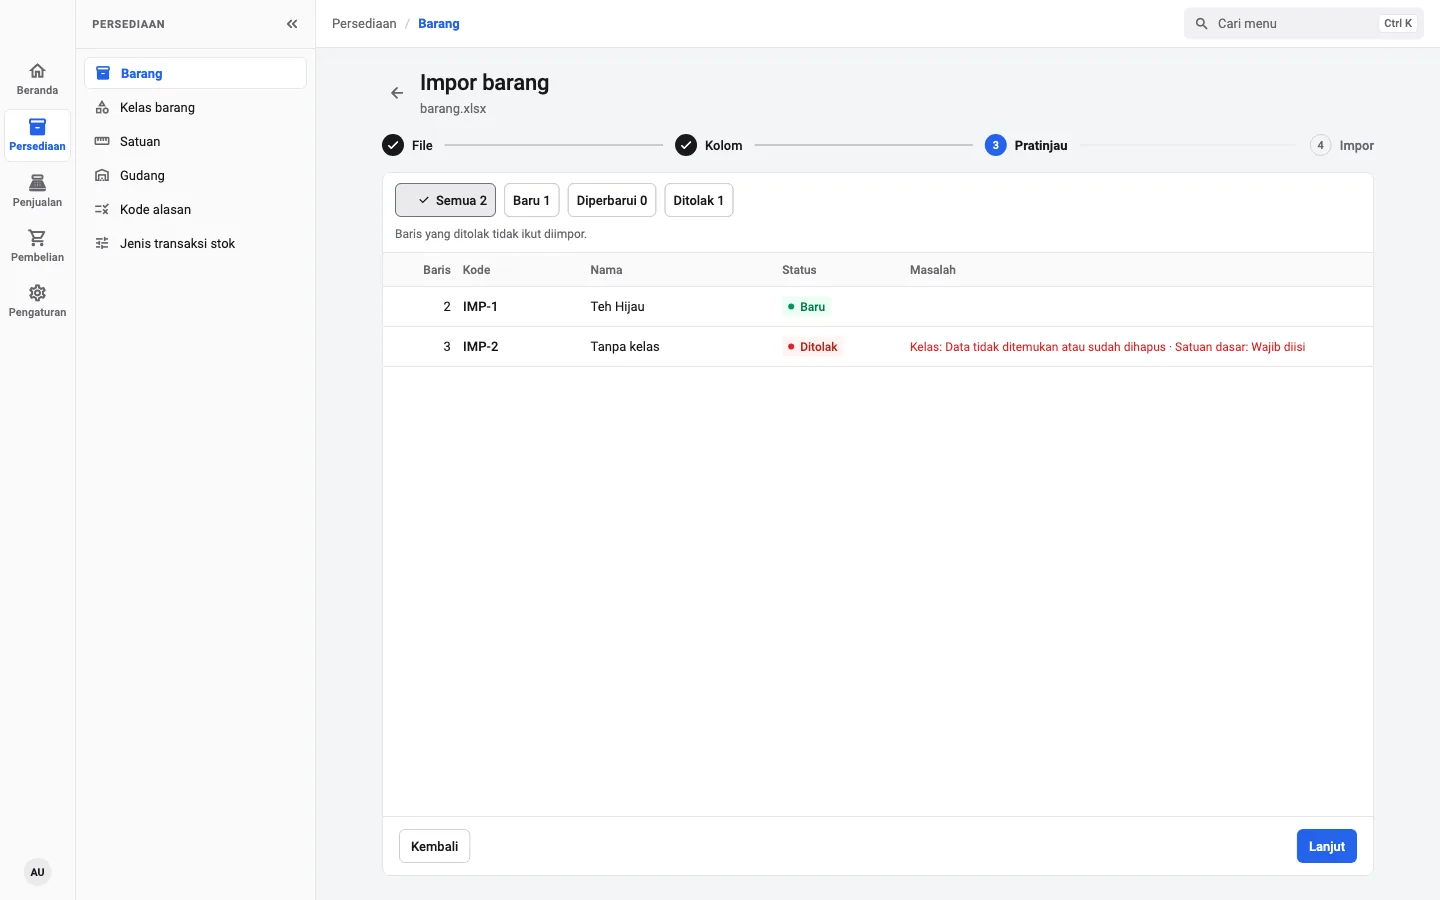Click step 4 Impor in the stepper
Viewport: 1440px width, 900px height.
(x=1342, y=145)
